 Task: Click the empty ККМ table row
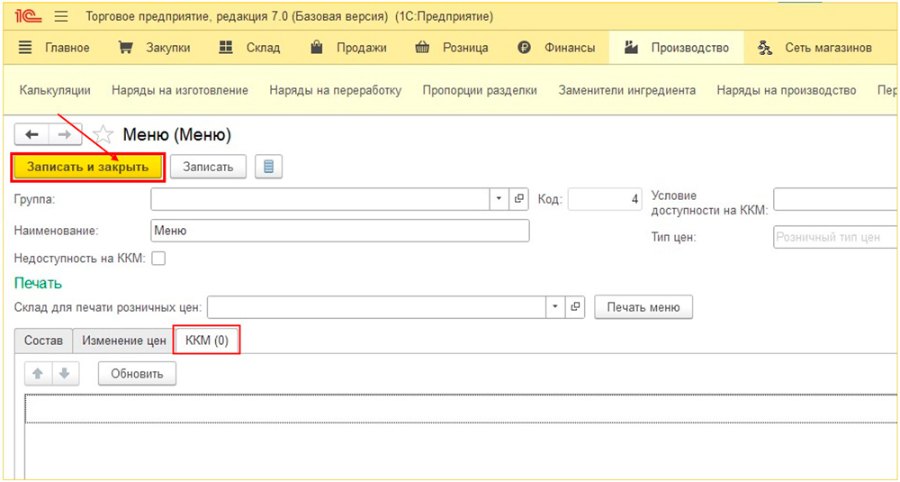pyautogui.click(x=461, y=409)
